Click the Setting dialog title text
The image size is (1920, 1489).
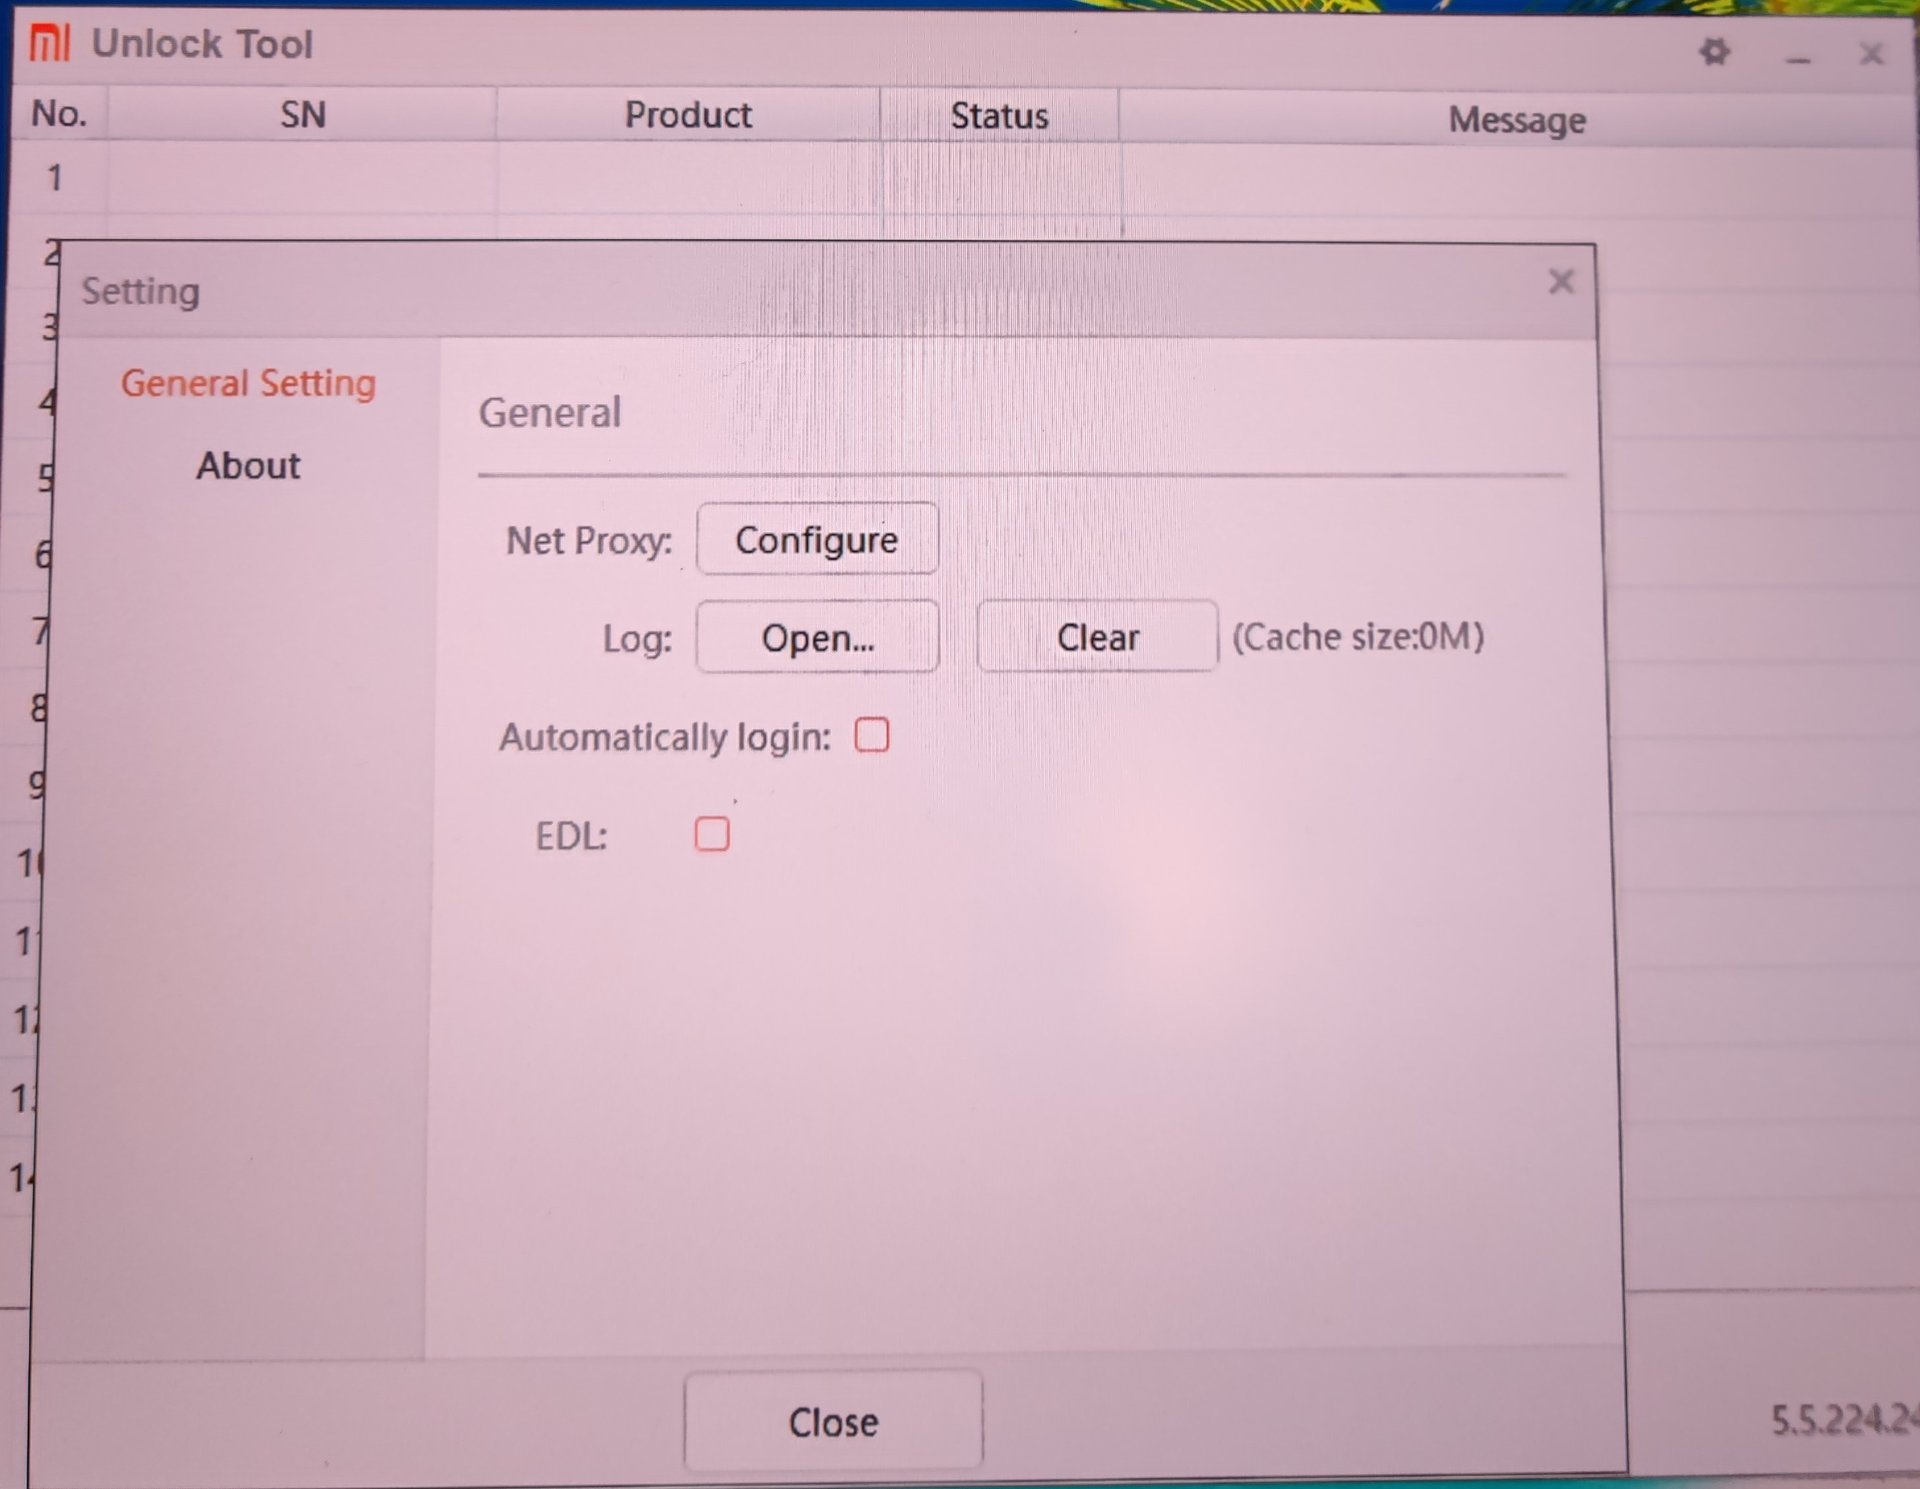[141, 292]
